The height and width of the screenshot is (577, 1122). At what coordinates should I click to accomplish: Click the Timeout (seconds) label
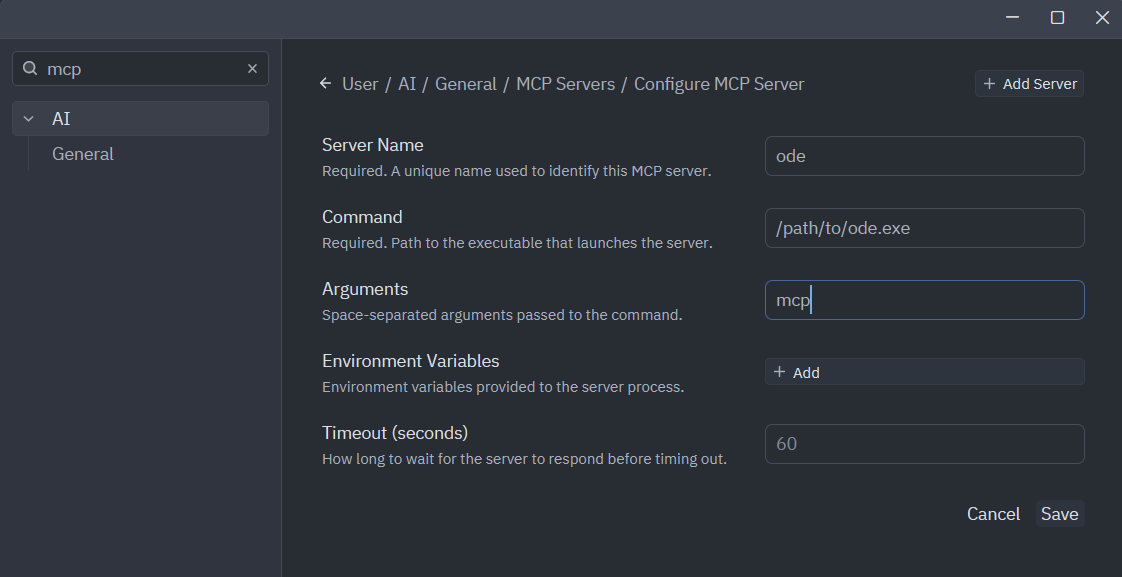[x=395, y=433]
